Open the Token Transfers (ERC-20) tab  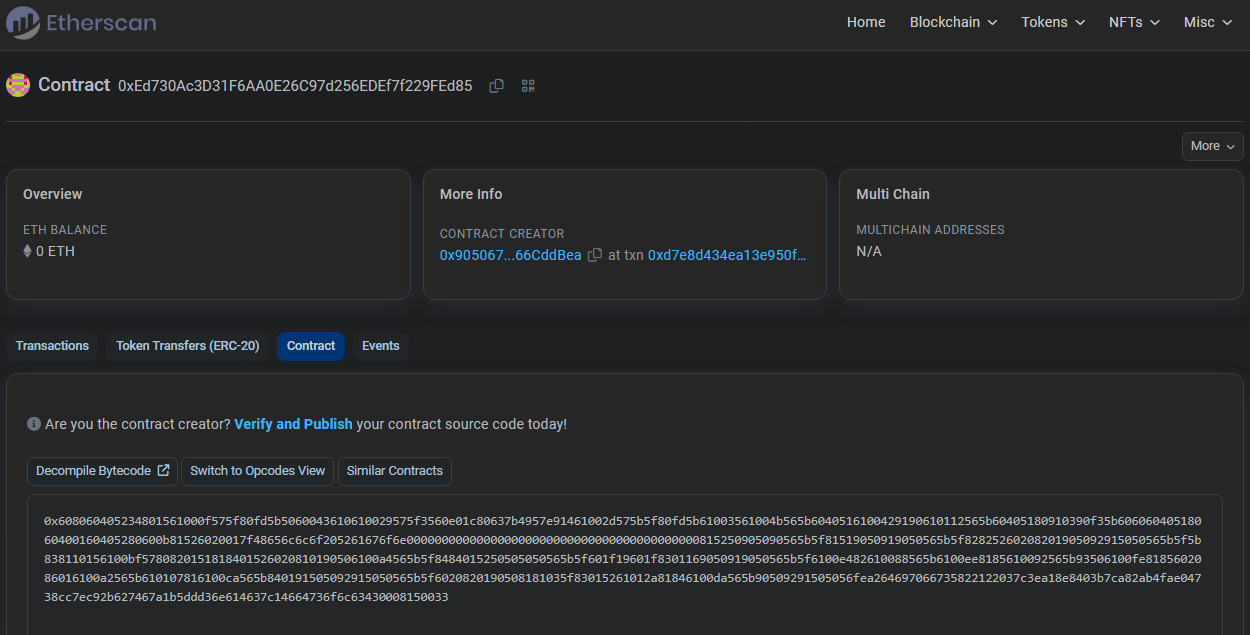188,346
